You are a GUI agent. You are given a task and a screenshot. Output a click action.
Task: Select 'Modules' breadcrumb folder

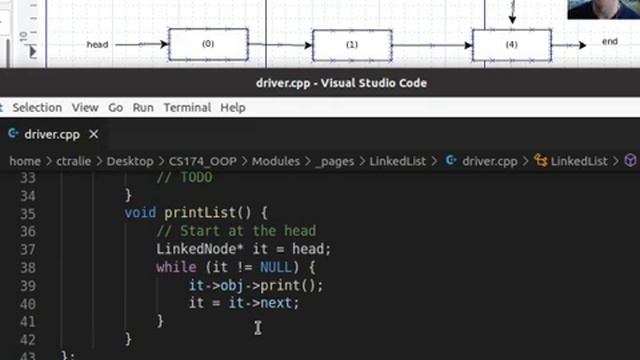coord(276,161)
